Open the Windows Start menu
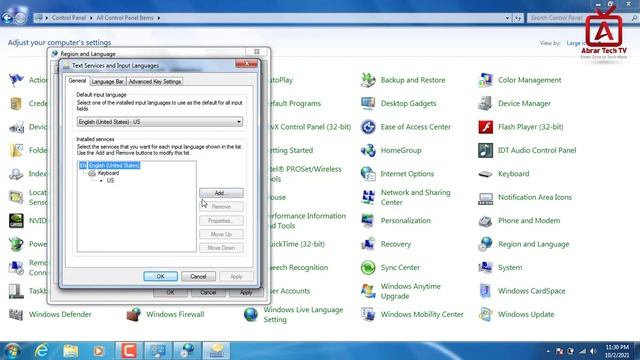640x360 pixels. (x=12, y=351)
